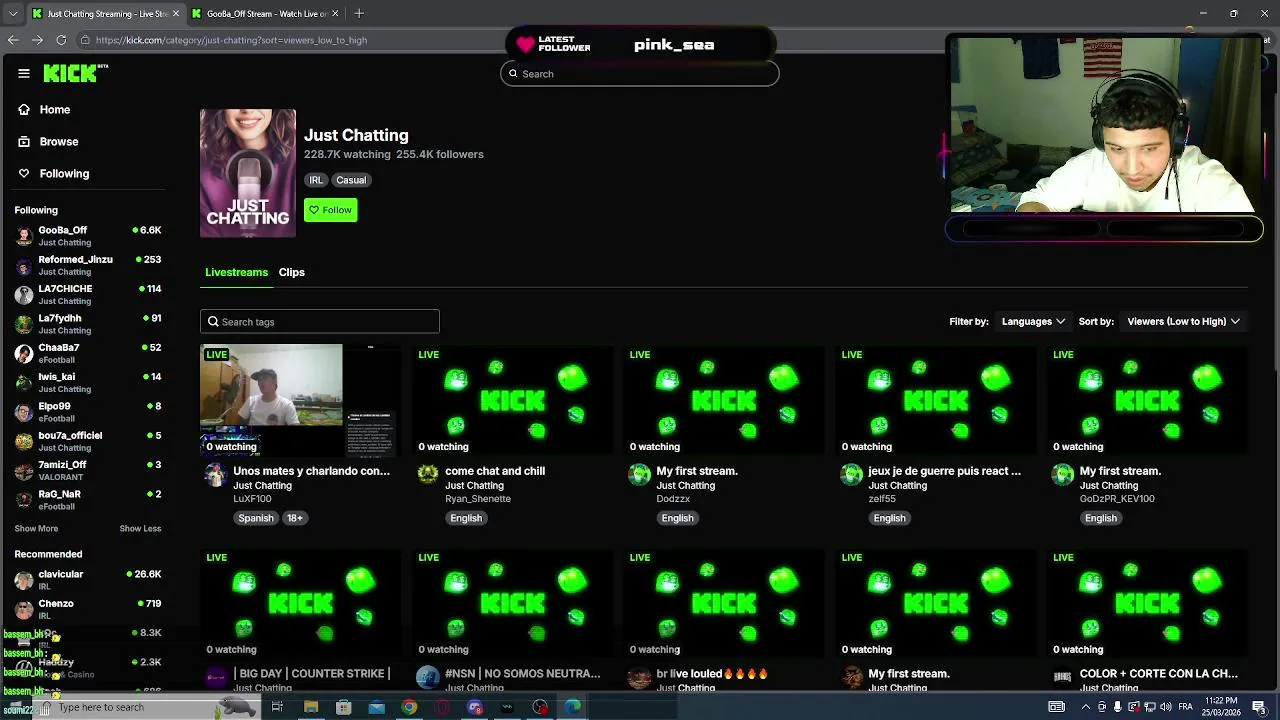This screenshot has width=1280, height=720.
Task: Select the Casual category tag
Action: point(351,180)
